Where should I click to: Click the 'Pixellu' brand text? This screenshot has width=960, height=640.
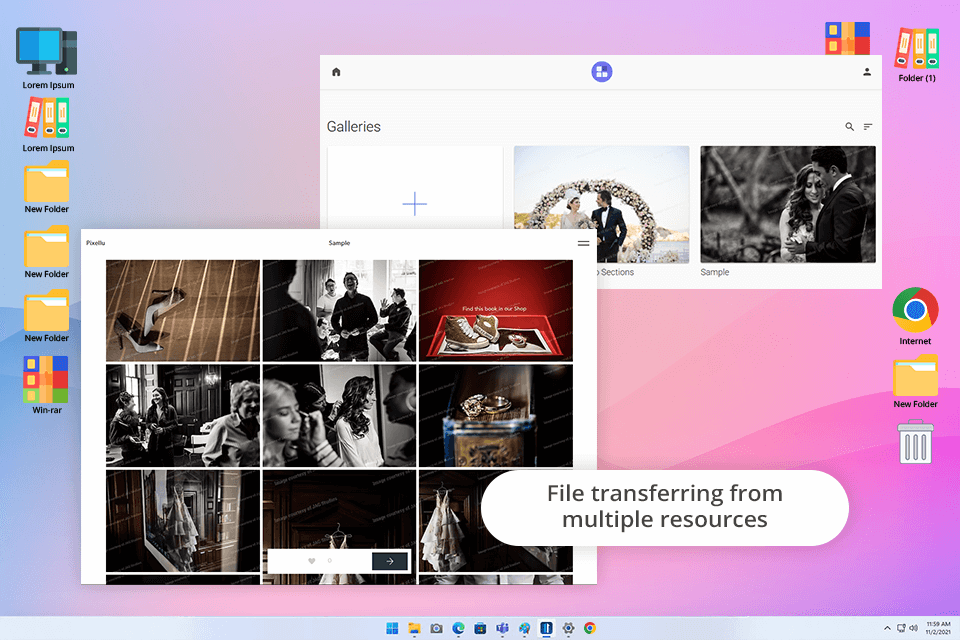[x=96, y=243]
